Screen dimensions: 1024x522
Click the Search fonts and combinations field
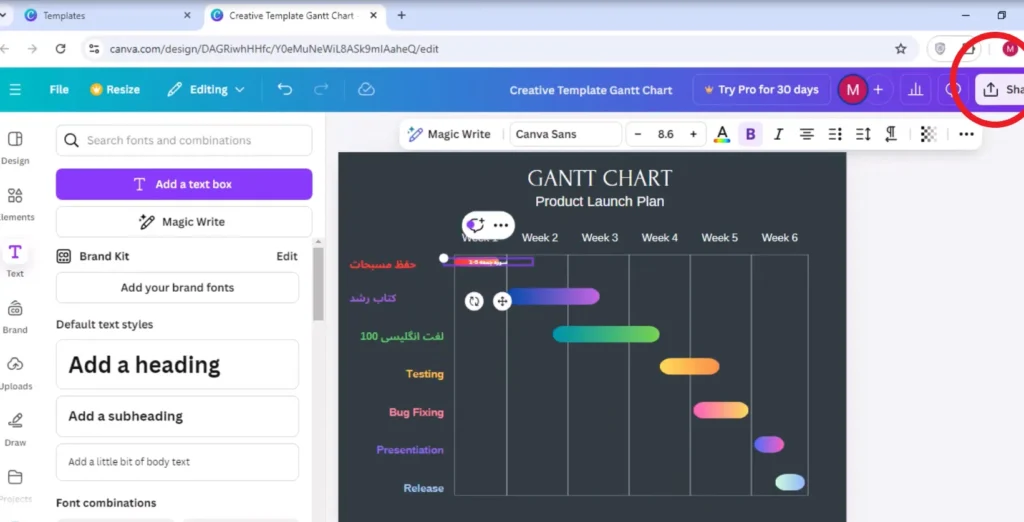[184, 140]
